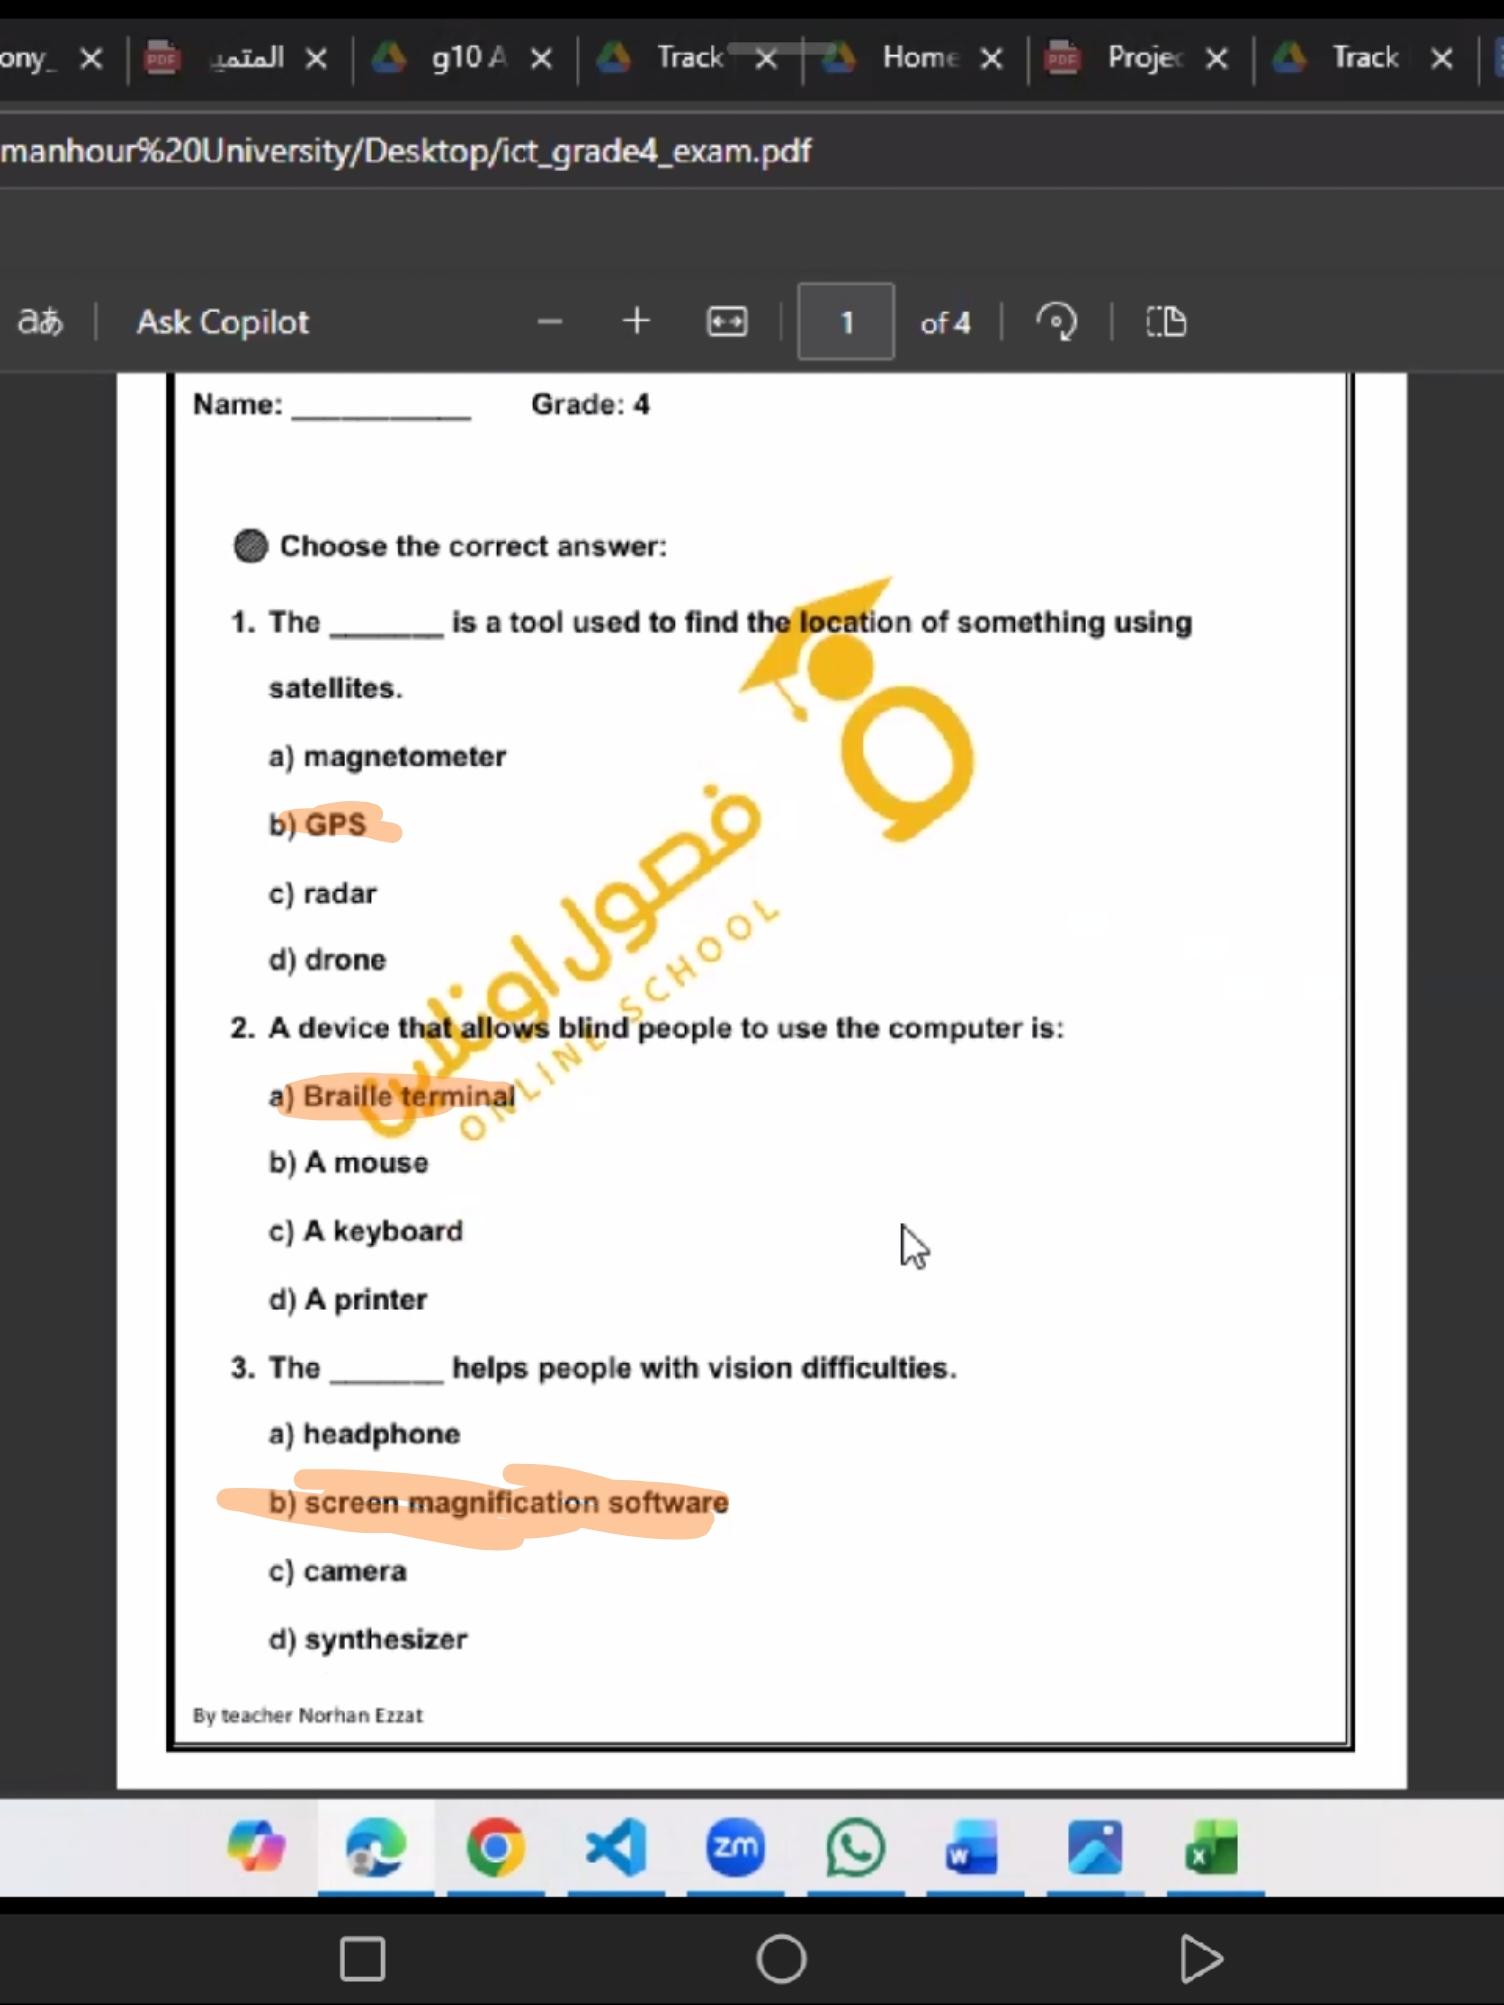Click the address bar file path

[x=405, y=151]
